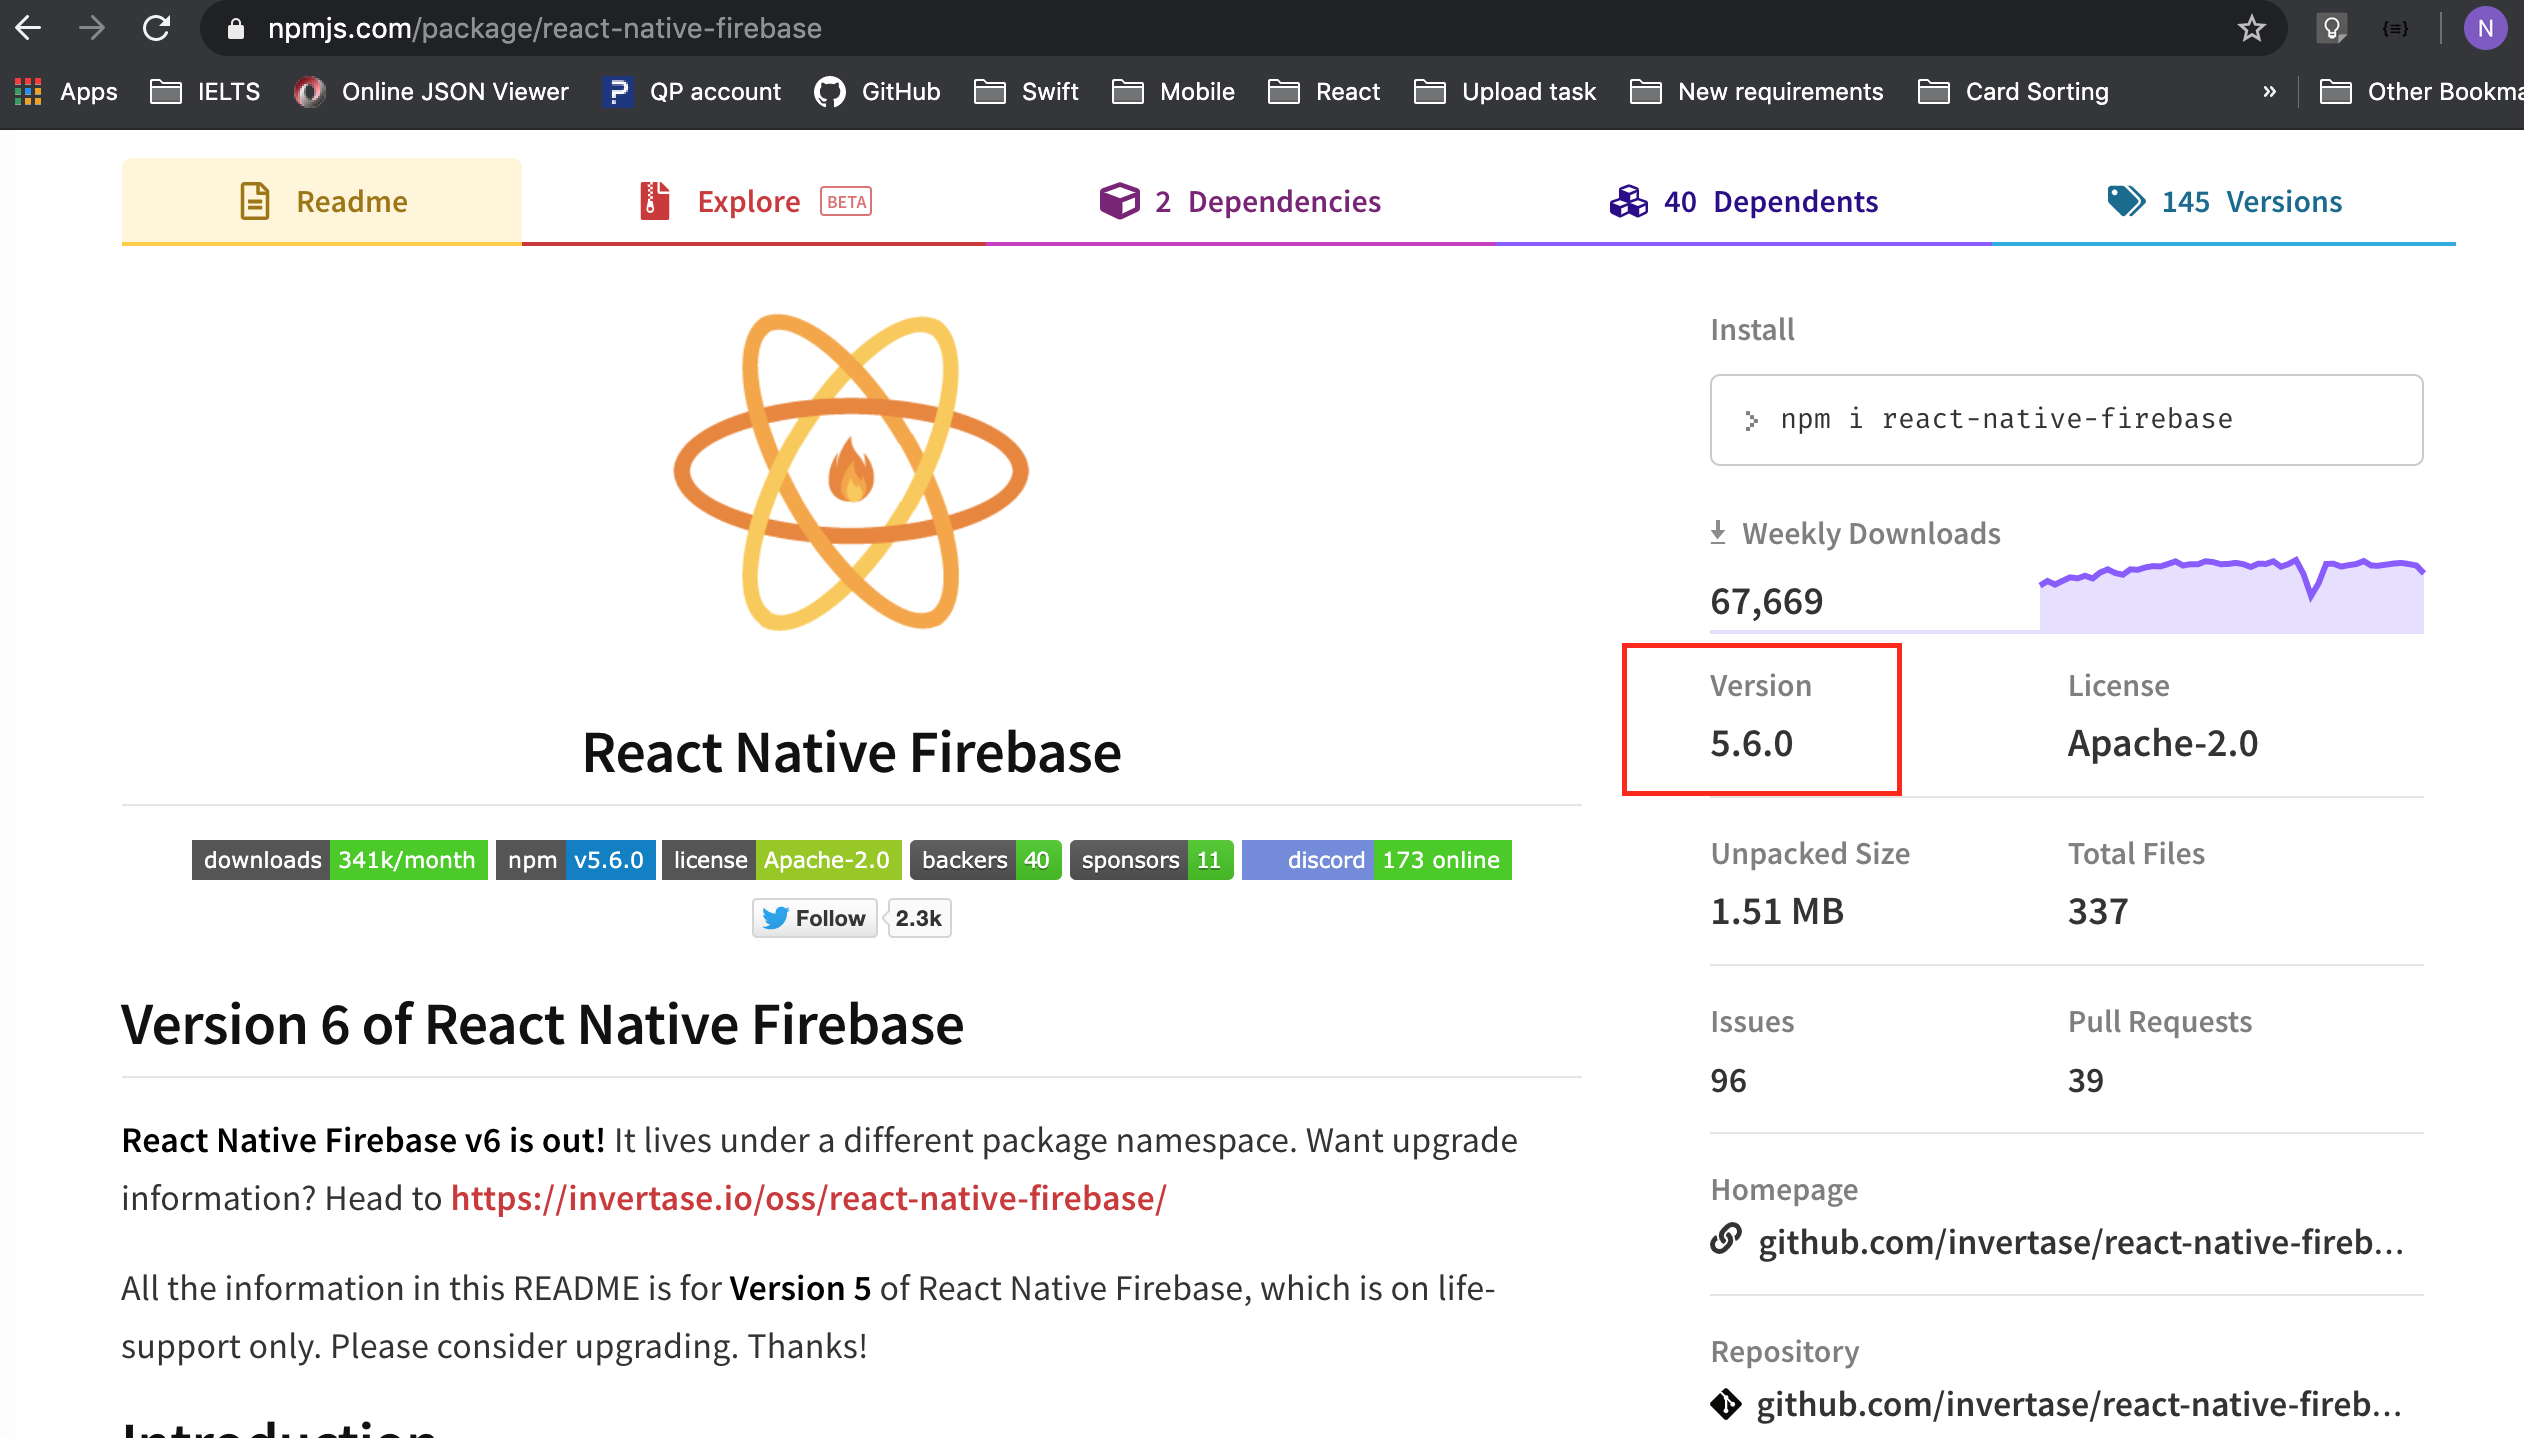Click the download arrow beside Weekly Downloads

1719,532
